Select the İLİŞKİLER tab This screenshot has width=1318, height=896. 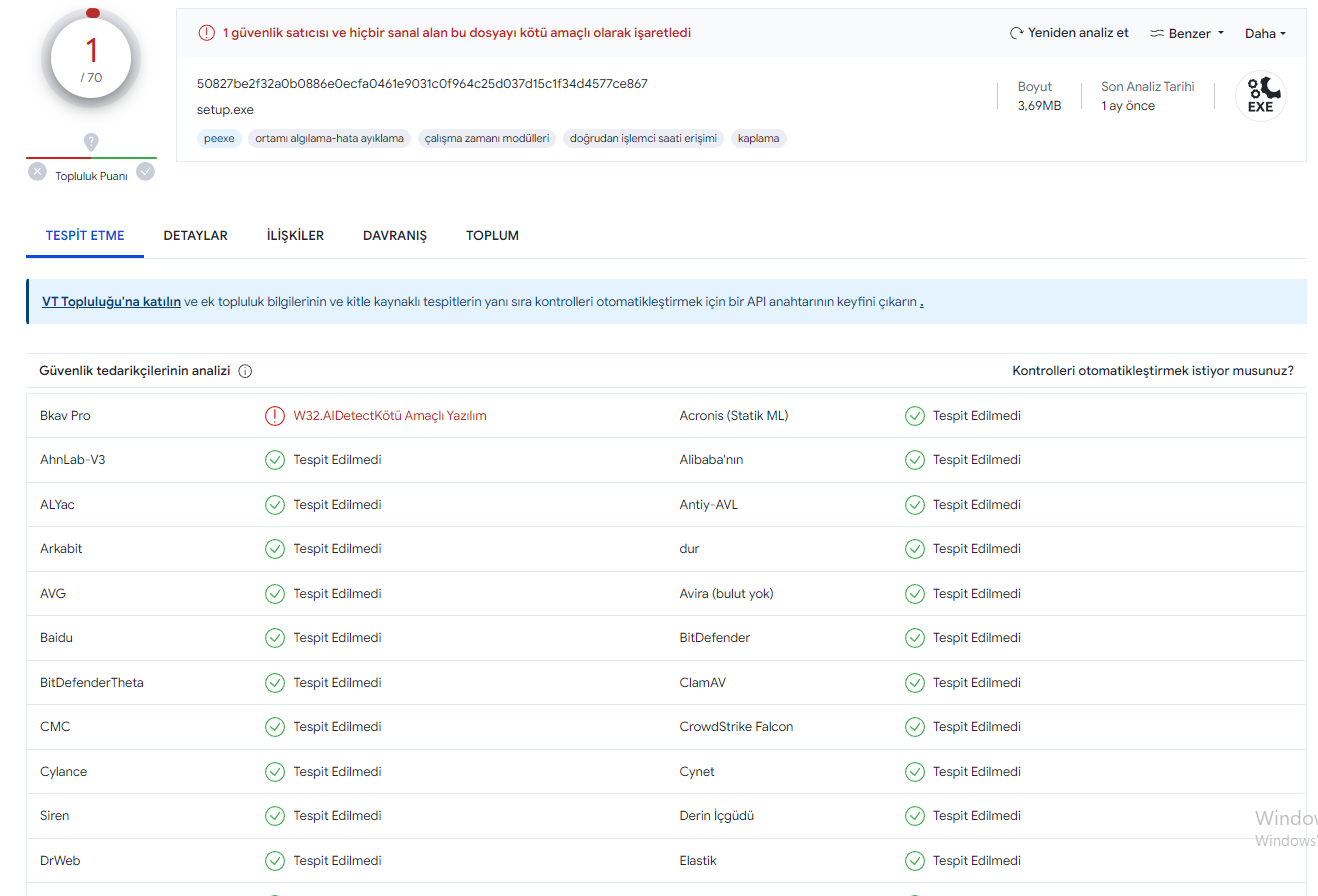click(295, 236)
